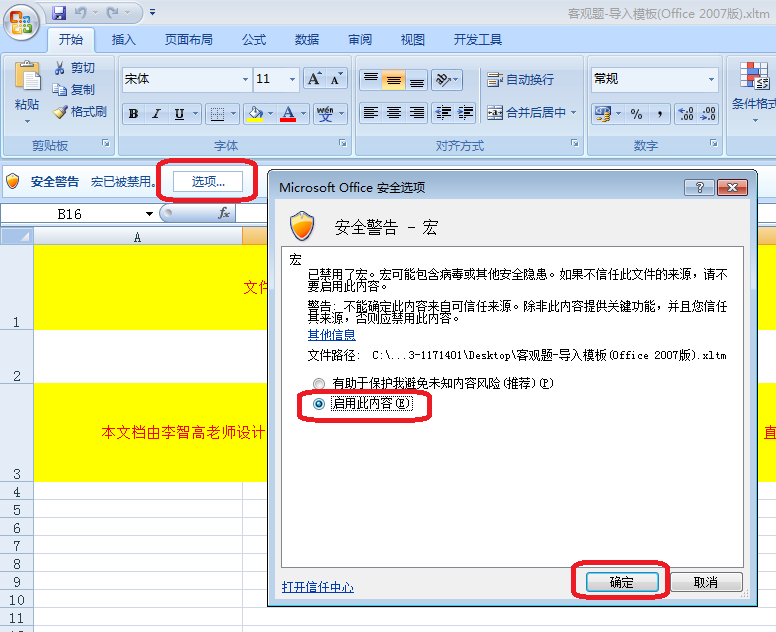This screenshot has width=776, height=632.
Task: Click 取消 to cancel the dialog
Action: 706,583
